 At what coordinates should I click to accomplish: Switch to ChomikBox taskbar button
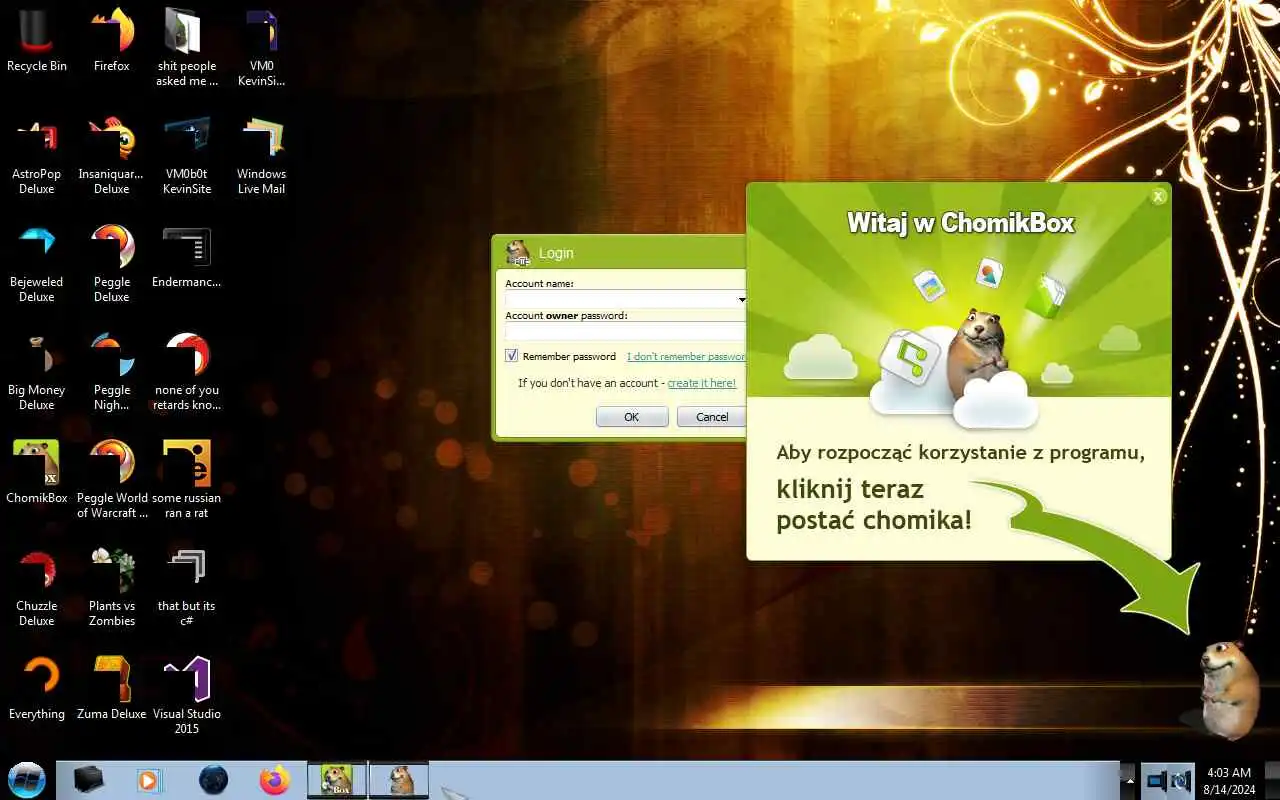click(x=337, y=779)
